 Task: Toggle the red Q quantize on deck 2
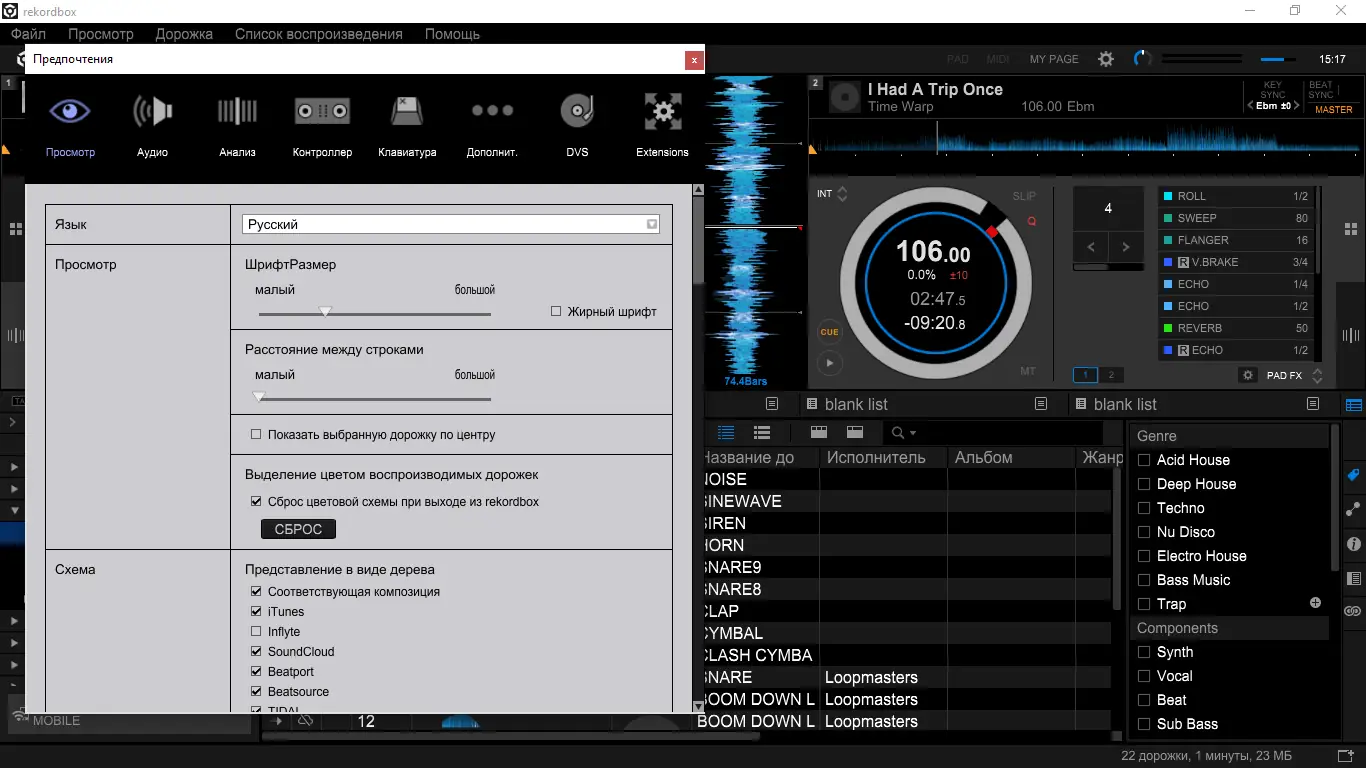pos(1032,221)
